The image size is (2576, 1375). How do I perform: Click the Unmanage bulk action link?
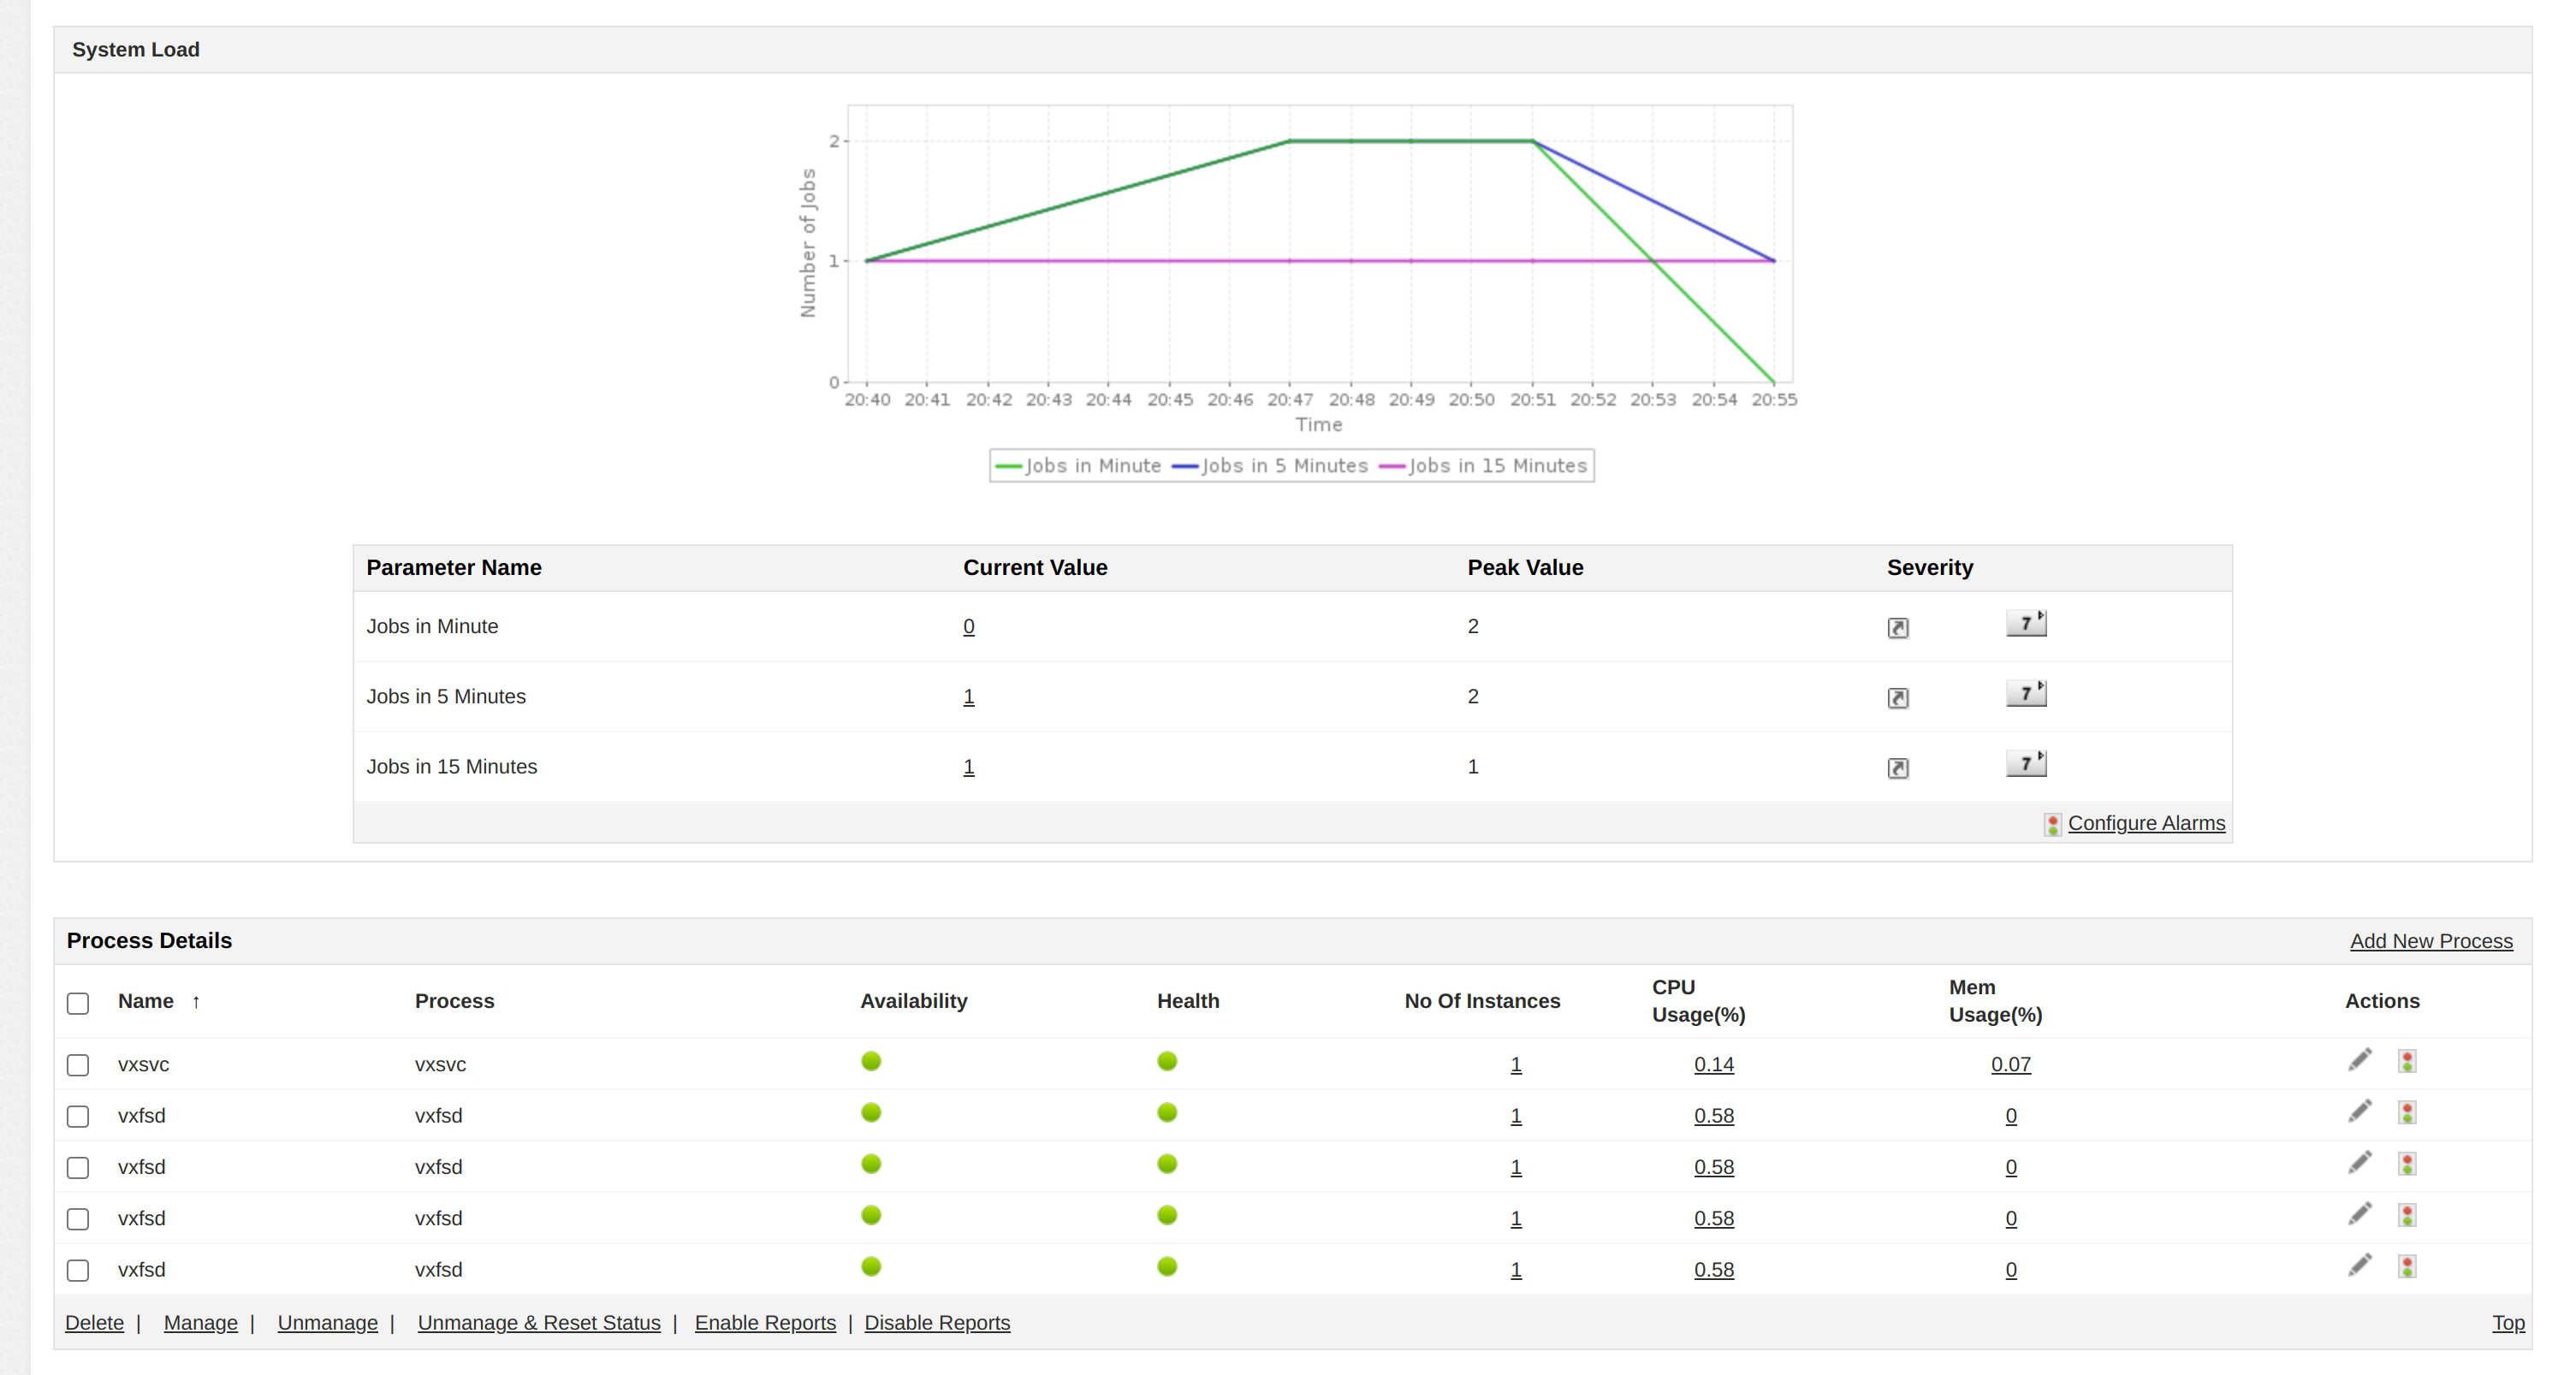click(327, 1323)
